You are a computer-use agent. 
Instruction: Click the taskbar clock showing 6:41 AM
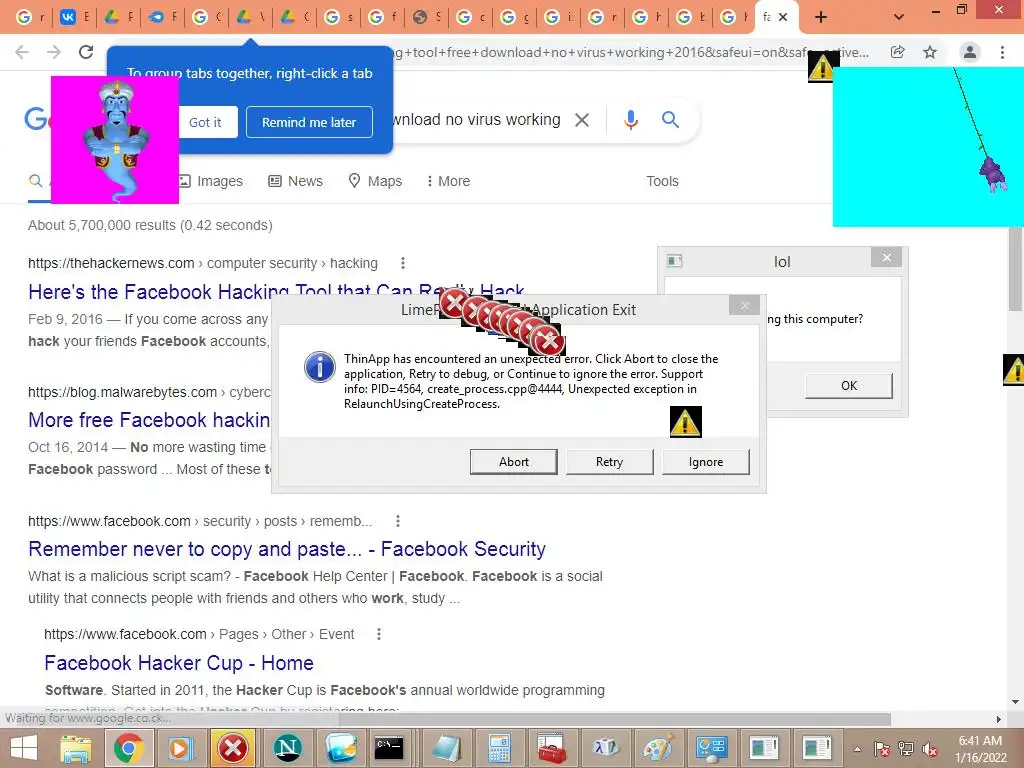[x=980, y=749]
